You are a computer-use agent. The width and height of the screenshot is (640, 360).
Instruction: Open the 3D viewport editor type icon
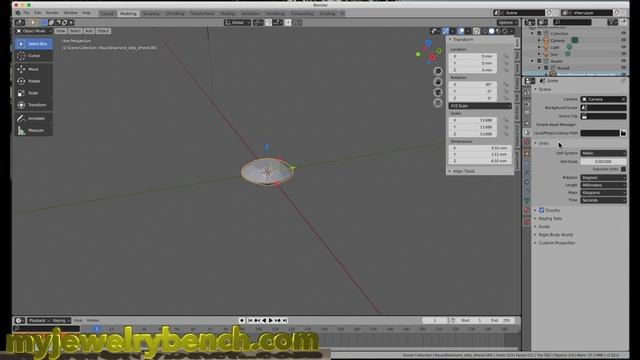20,22
